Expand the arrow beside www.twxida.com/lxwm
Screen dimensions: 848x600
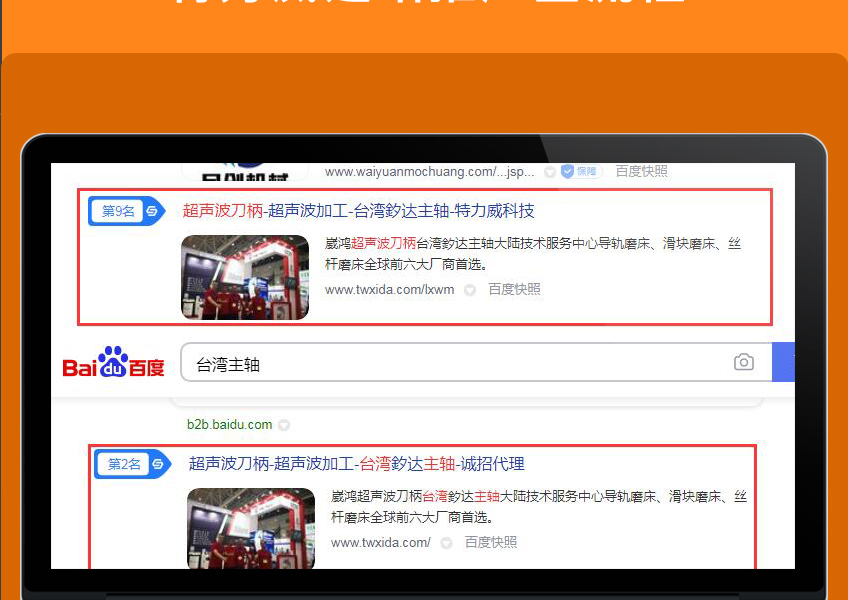(x=470, y=291)
